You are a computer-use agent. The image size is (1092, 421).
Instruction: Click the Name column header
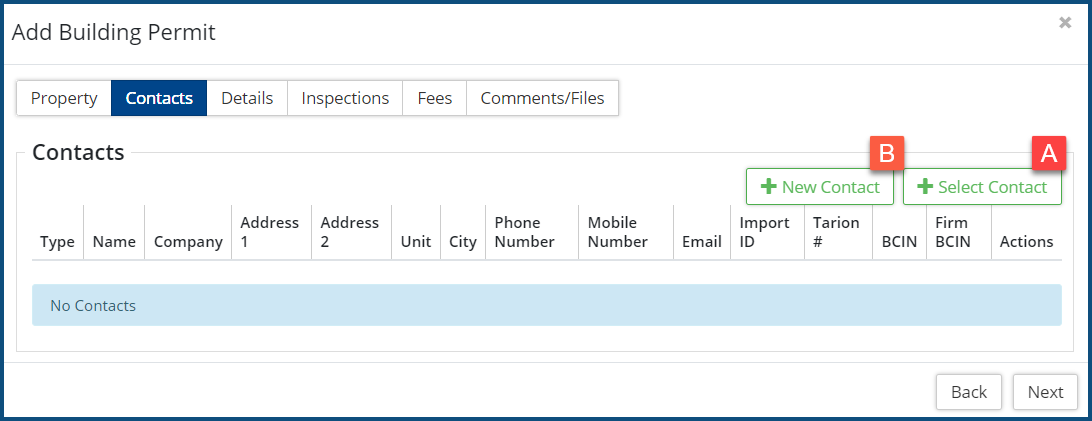(114, 242)
